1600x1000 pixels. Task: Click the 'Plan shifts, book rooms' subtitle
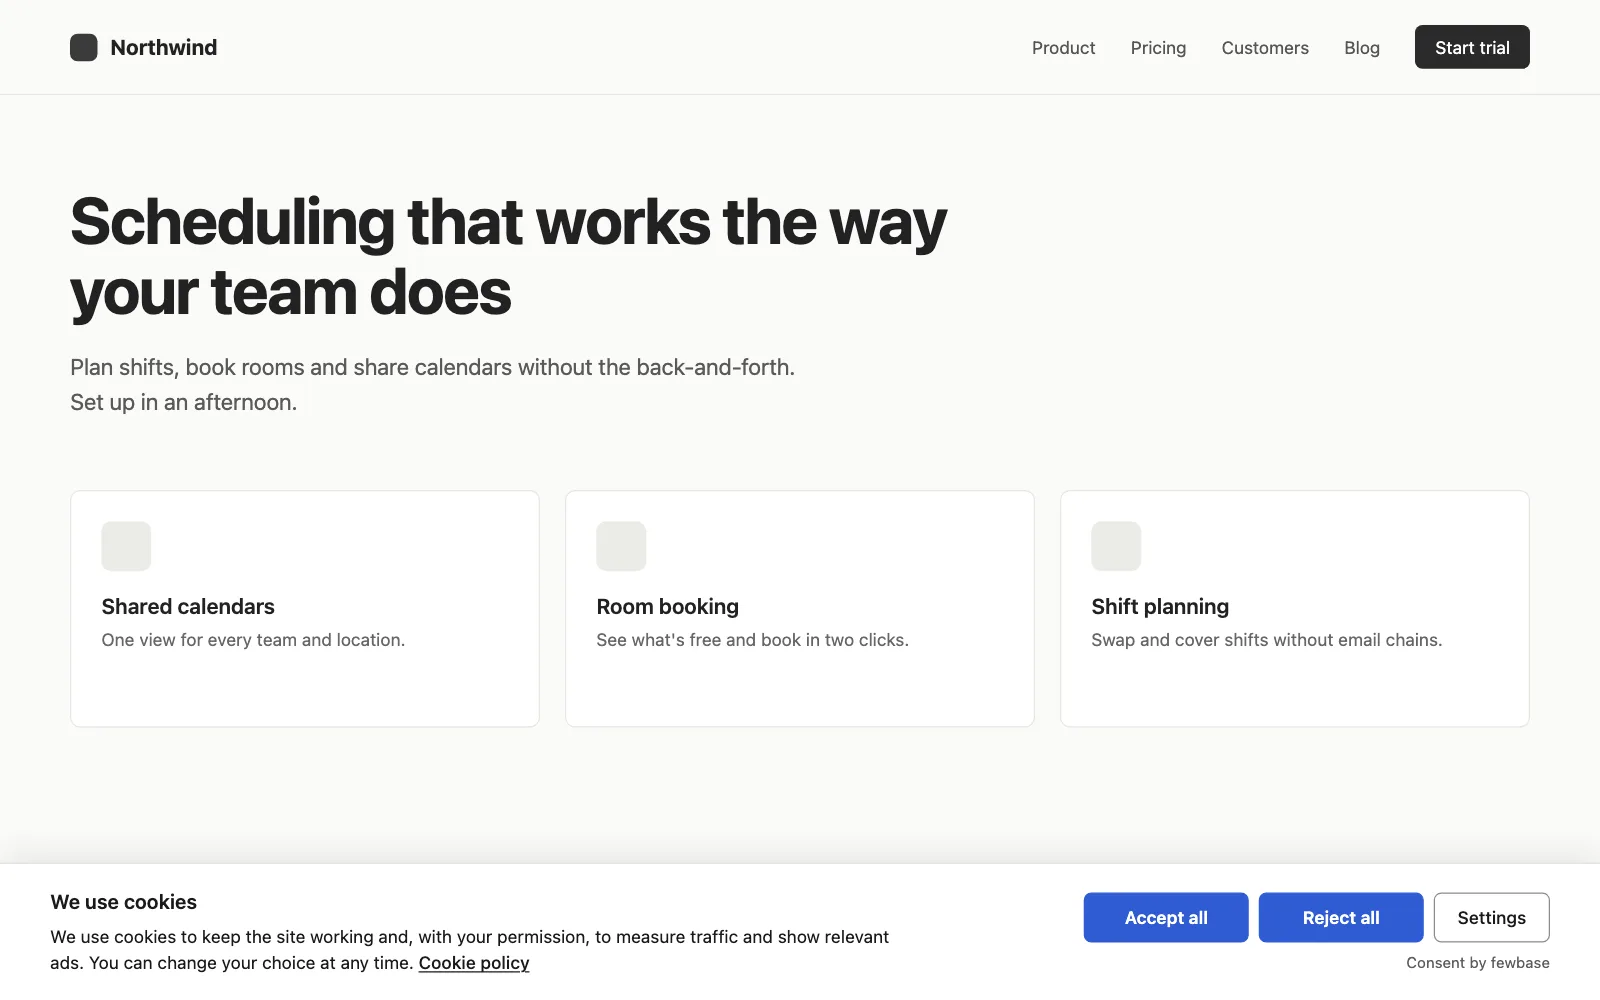[x=432, y=385]
